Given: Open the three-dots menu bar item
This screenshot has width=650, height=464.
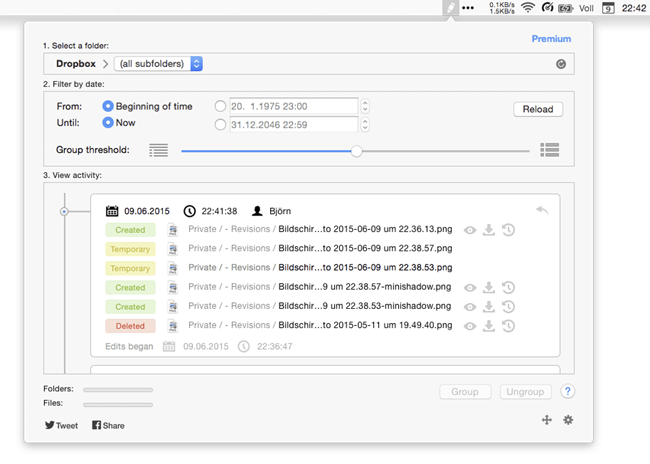Looking at the screenshot, I should (x=467, y=8).
